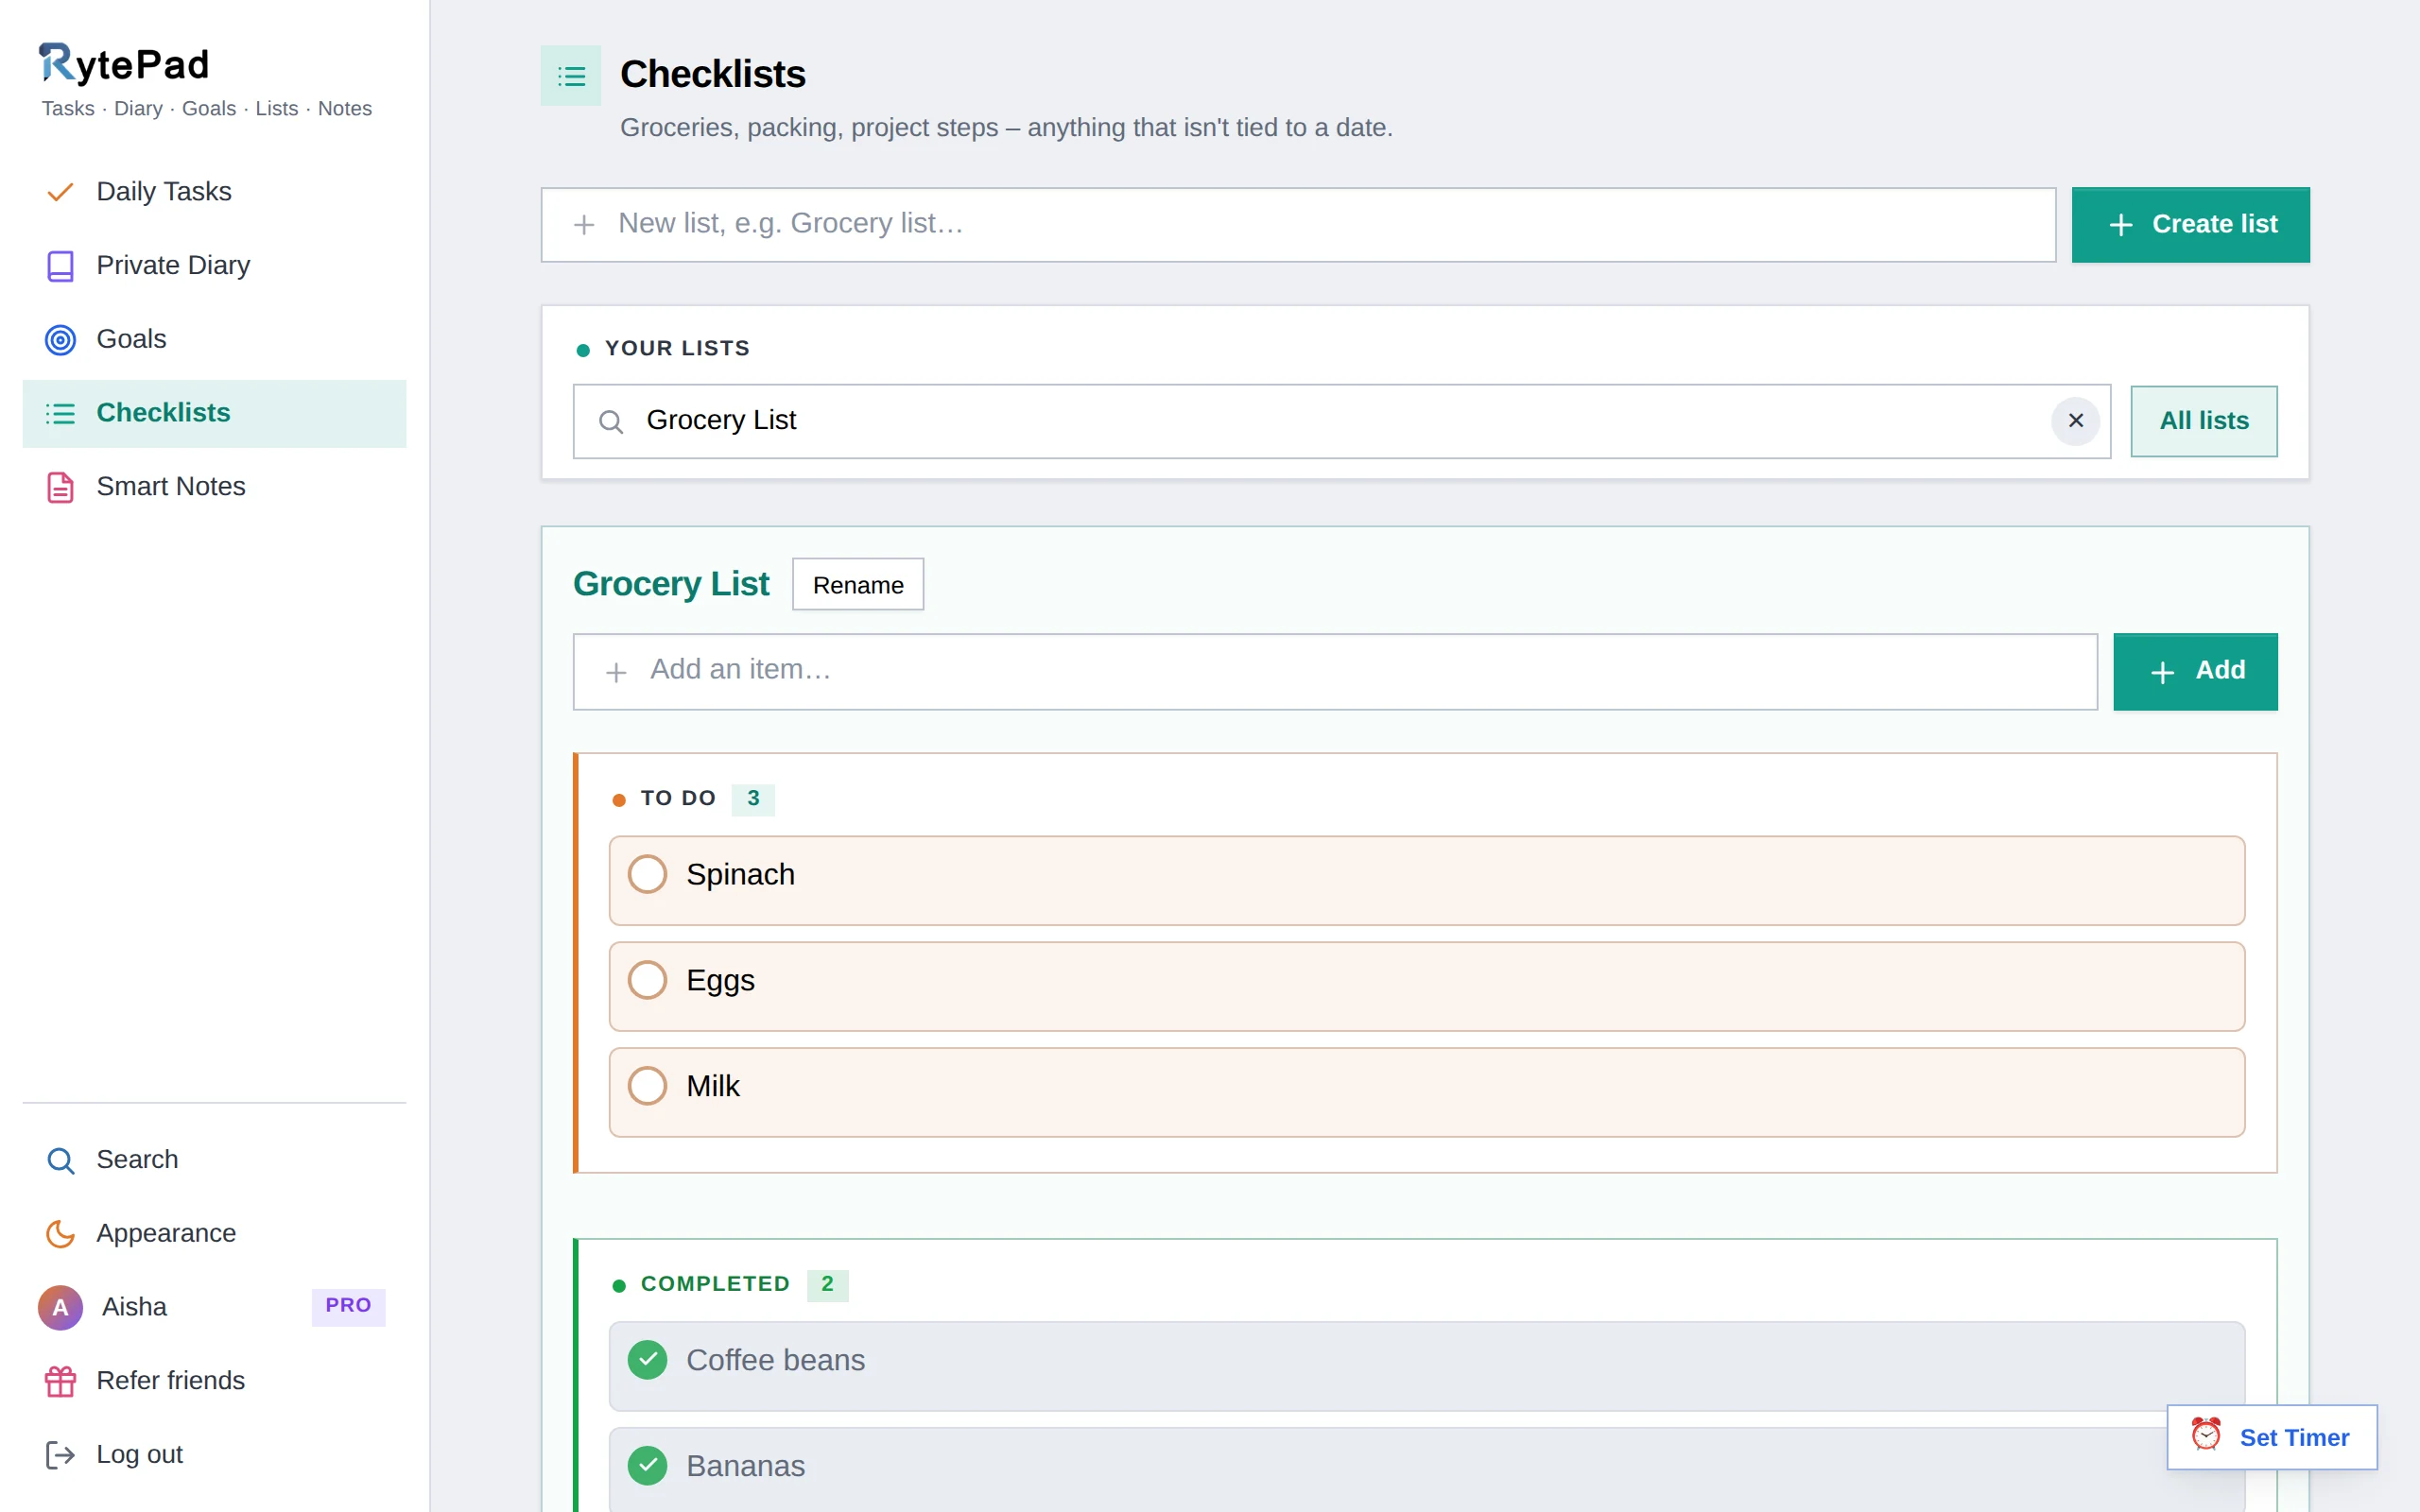Click Refer friends link
Viewport: 2420px width, 1512px height.
click(x=214, y=1381)
